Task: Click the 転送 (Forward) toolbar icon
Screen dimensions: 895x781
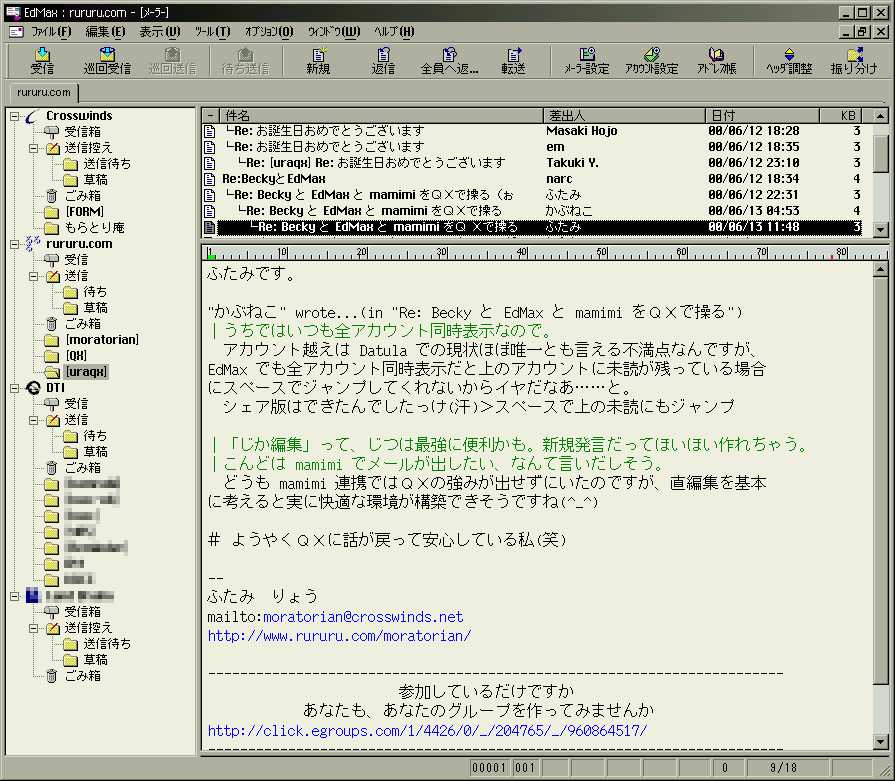Action: click(x=513, y=61)
